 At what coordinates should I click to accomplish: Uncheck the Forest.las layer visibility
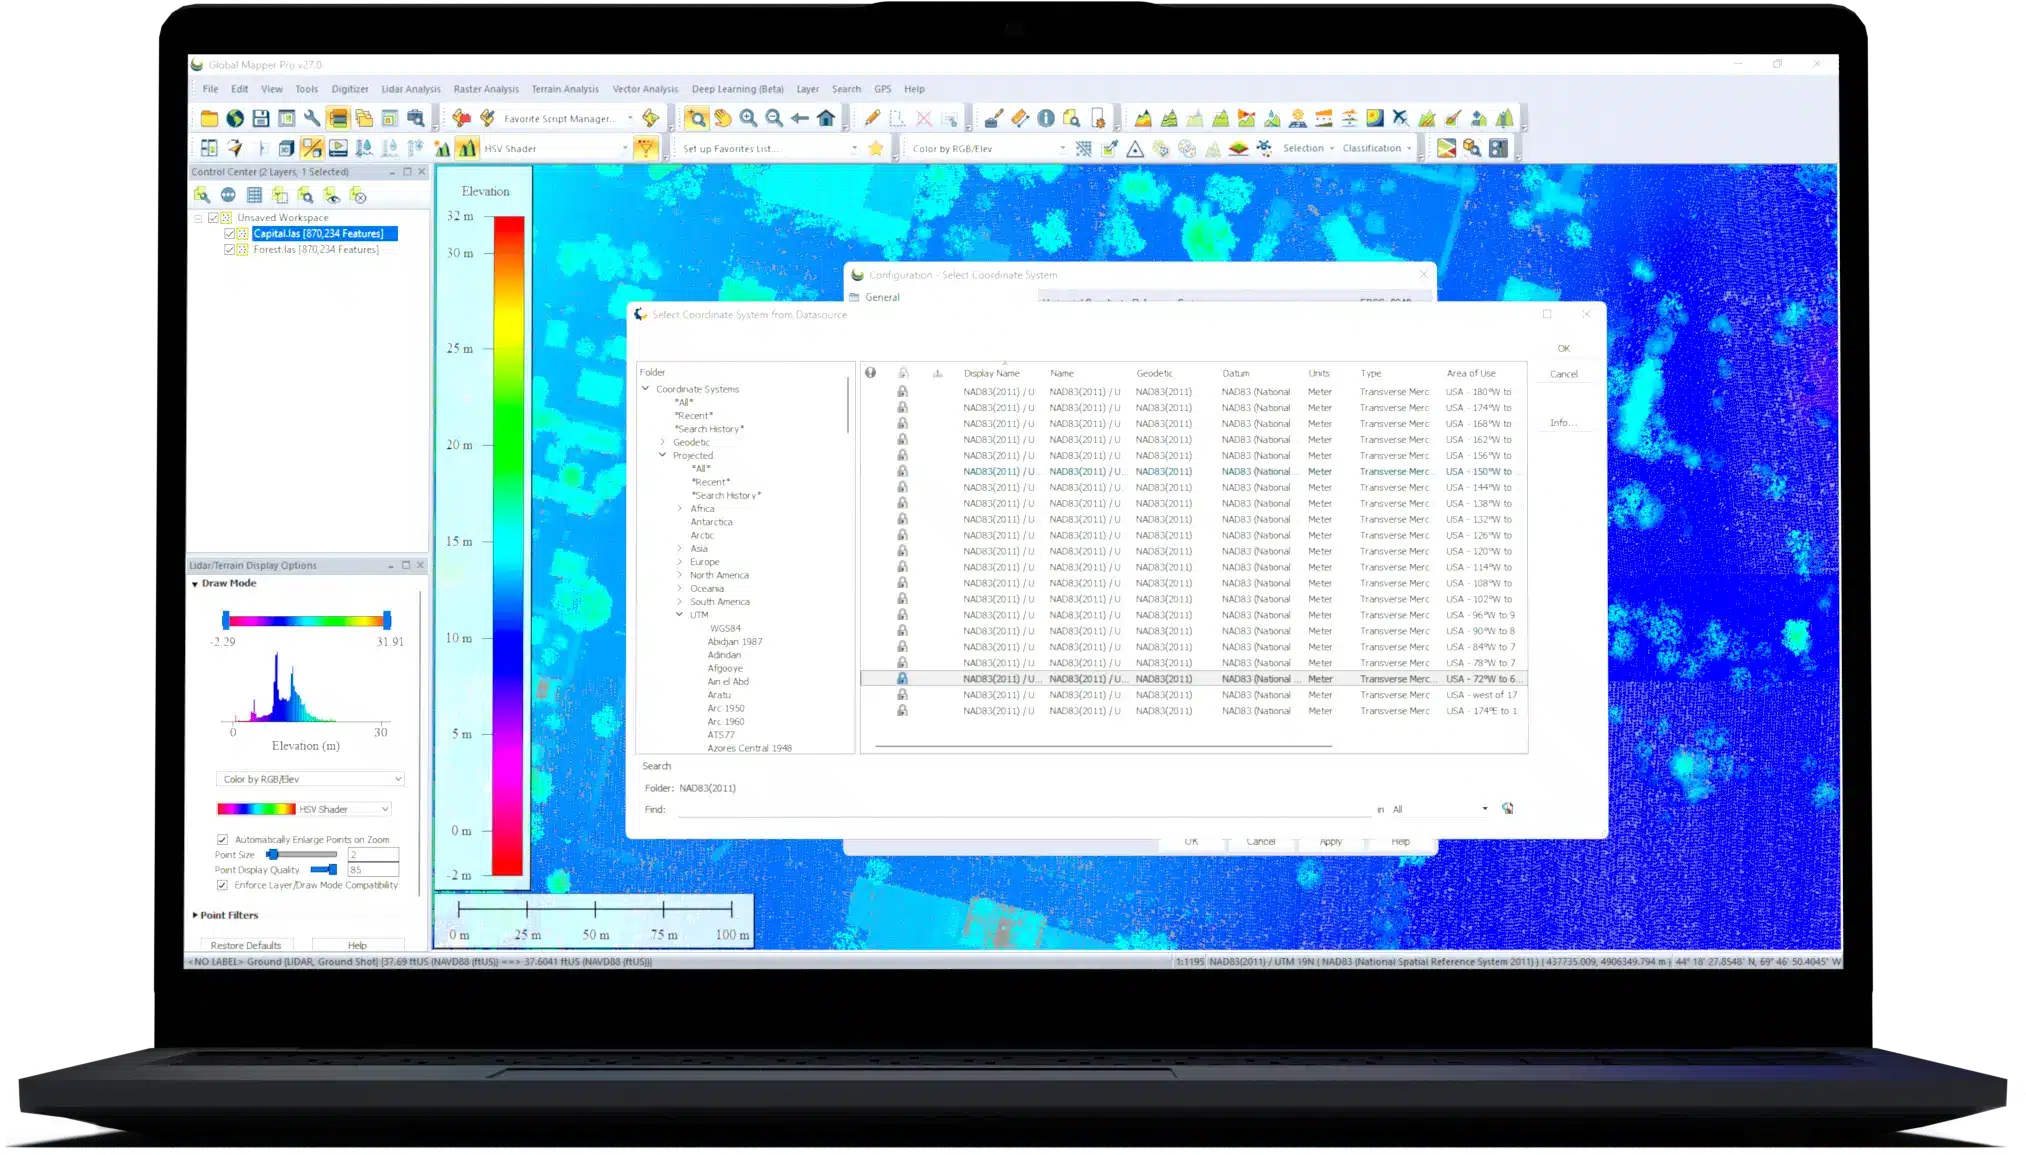point(228,250)
